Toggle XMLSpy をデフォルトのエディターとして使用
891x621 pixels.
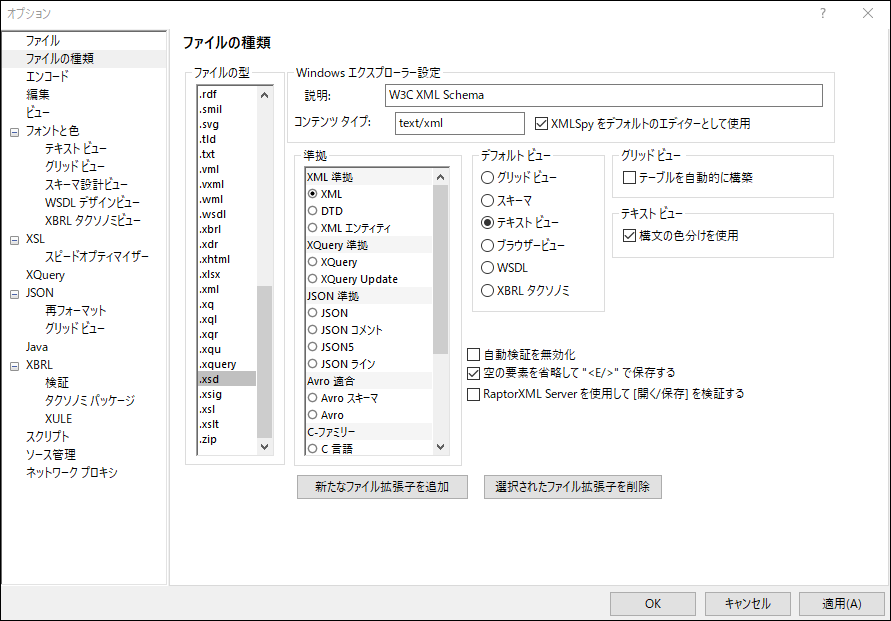pos(540,123)
